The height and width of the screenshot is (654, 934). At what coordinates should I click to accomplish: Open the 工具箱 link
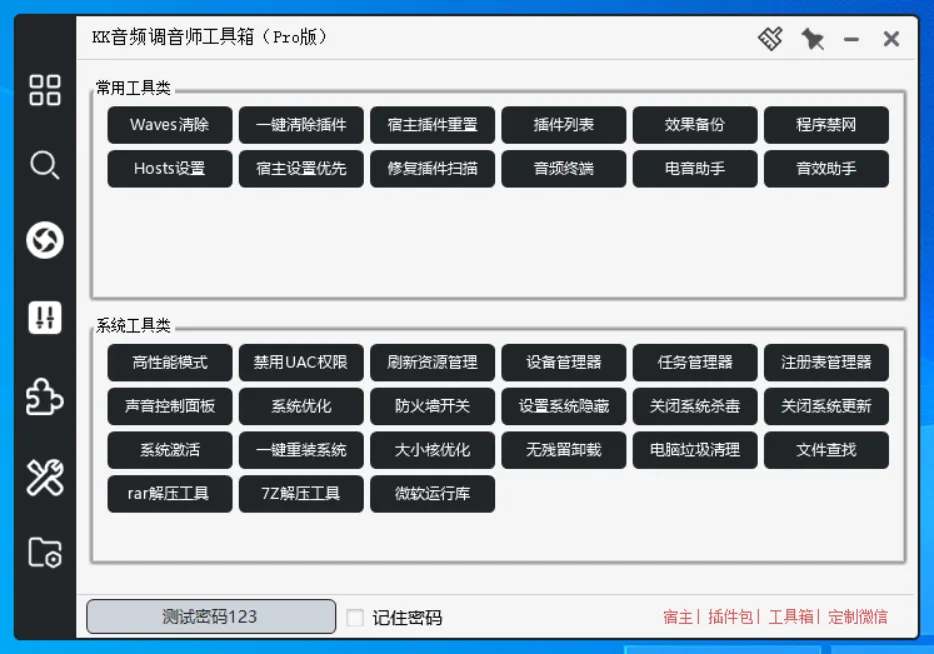tap(791, 616)
